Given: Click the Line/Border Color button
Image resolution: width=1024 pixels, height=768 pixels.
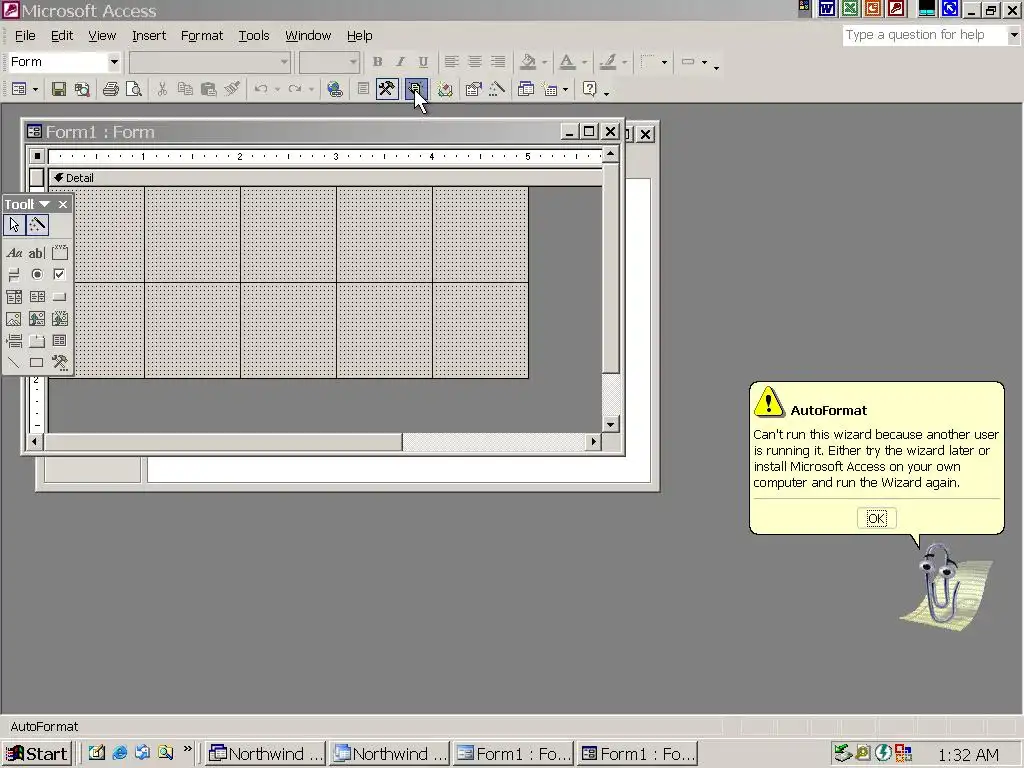Looking at the screenshot, I should 608,62.
